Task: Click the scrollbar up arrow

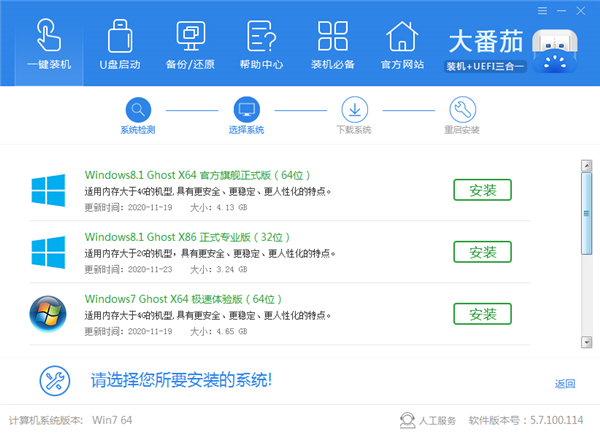Action: tap(586, 166)
